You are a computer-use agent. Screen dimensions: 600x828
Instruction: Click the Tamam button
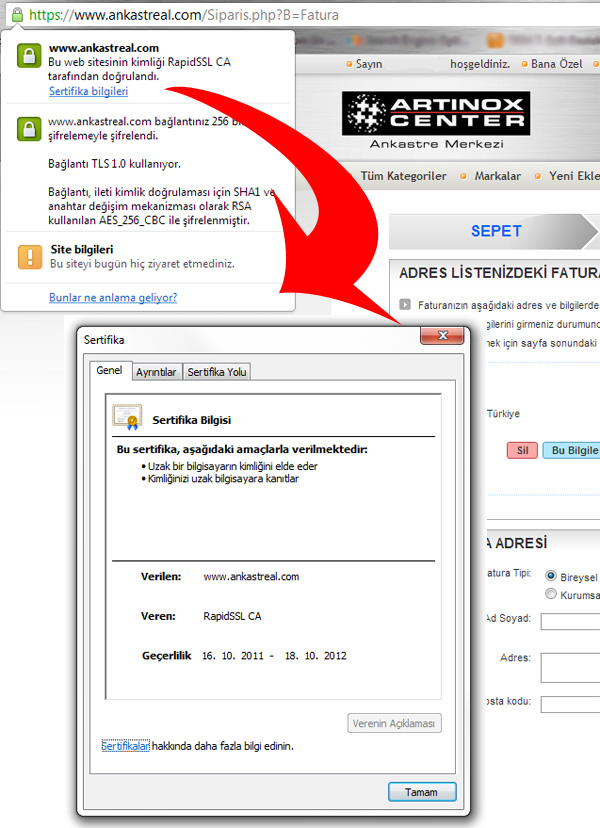click(421, 792)
